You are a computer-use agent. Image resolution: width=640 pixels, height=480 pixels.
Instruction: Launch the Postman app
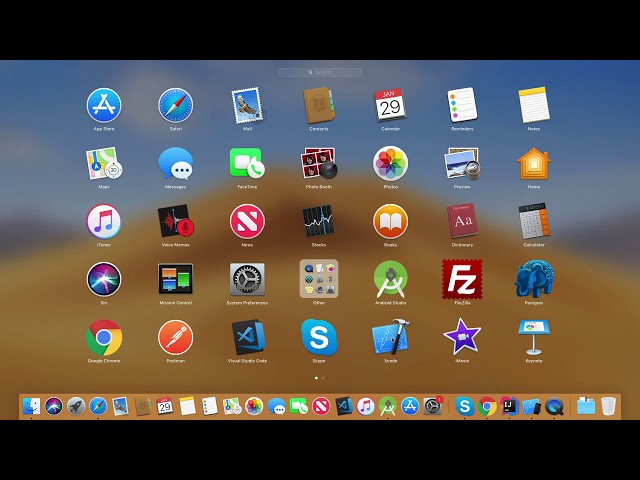pos(176,338)
